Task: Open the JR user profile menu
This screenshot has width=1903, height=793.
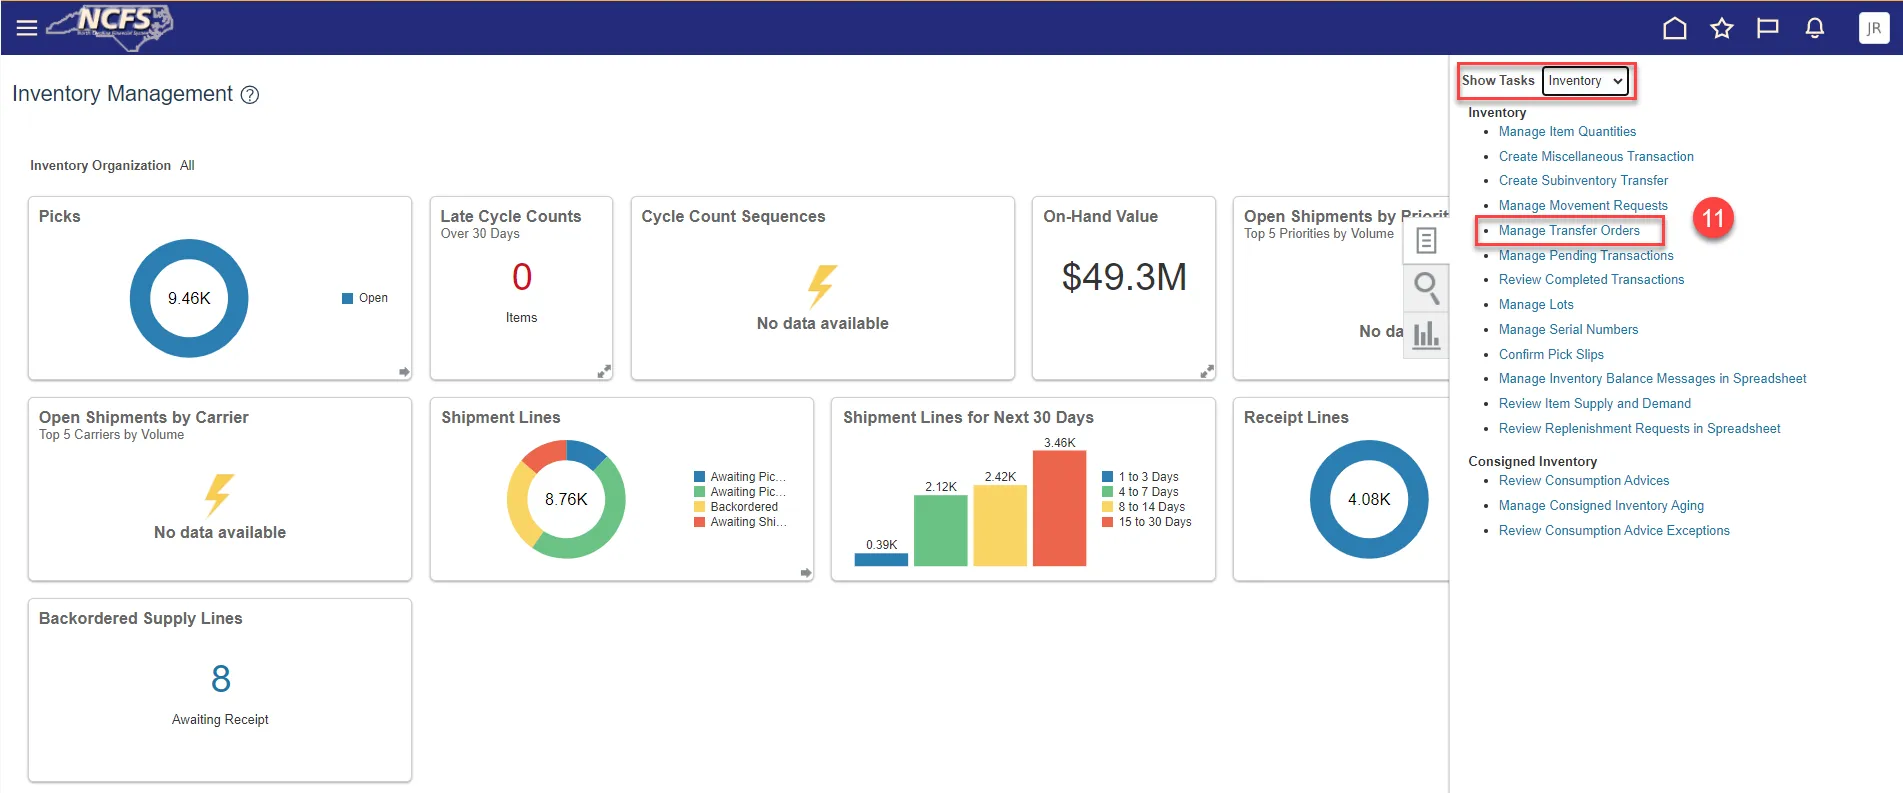Action: tap(1873, 28)
